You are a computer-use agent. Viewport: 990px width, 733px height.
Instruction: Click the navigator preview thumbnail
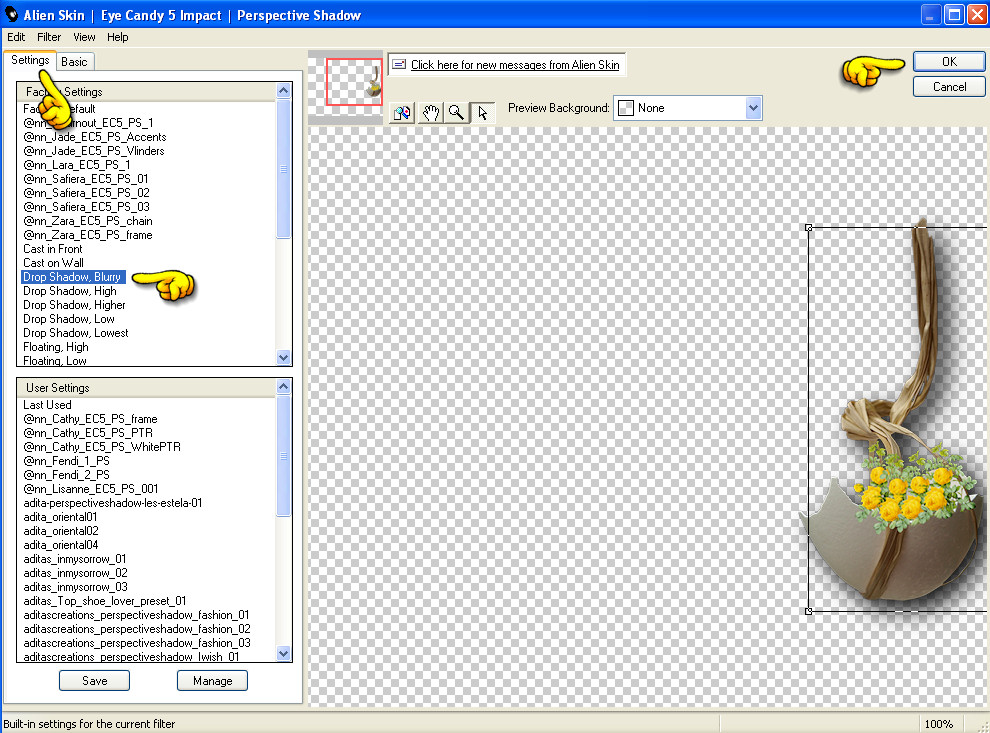pyautogui.click(x=345, y=87)
